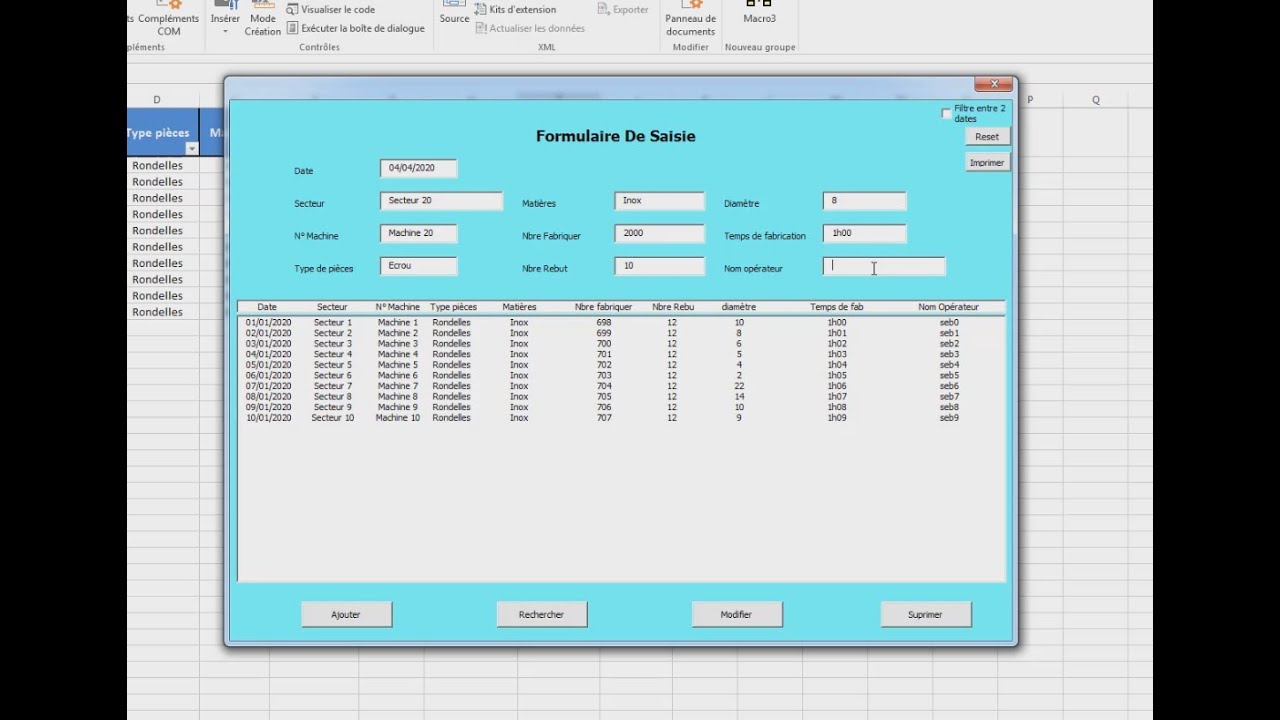This screenshot has height=720, width=1280.
Task: Click the Nbre Rebut input field
Action: point(659,266)
